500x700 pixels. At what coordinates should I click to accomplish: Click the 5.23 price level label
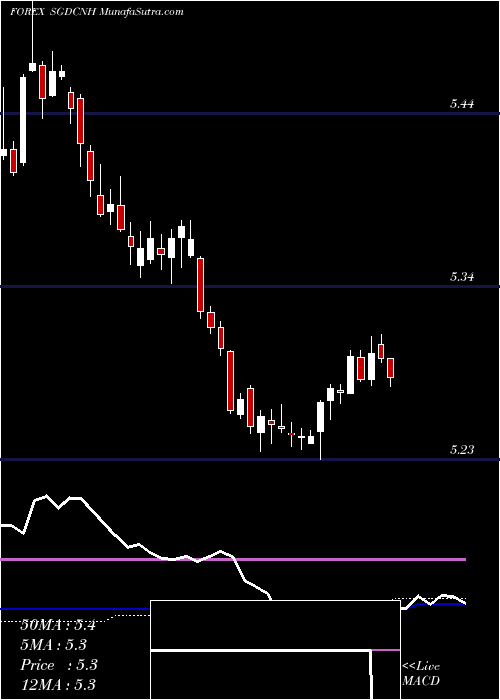click(462, 450)
